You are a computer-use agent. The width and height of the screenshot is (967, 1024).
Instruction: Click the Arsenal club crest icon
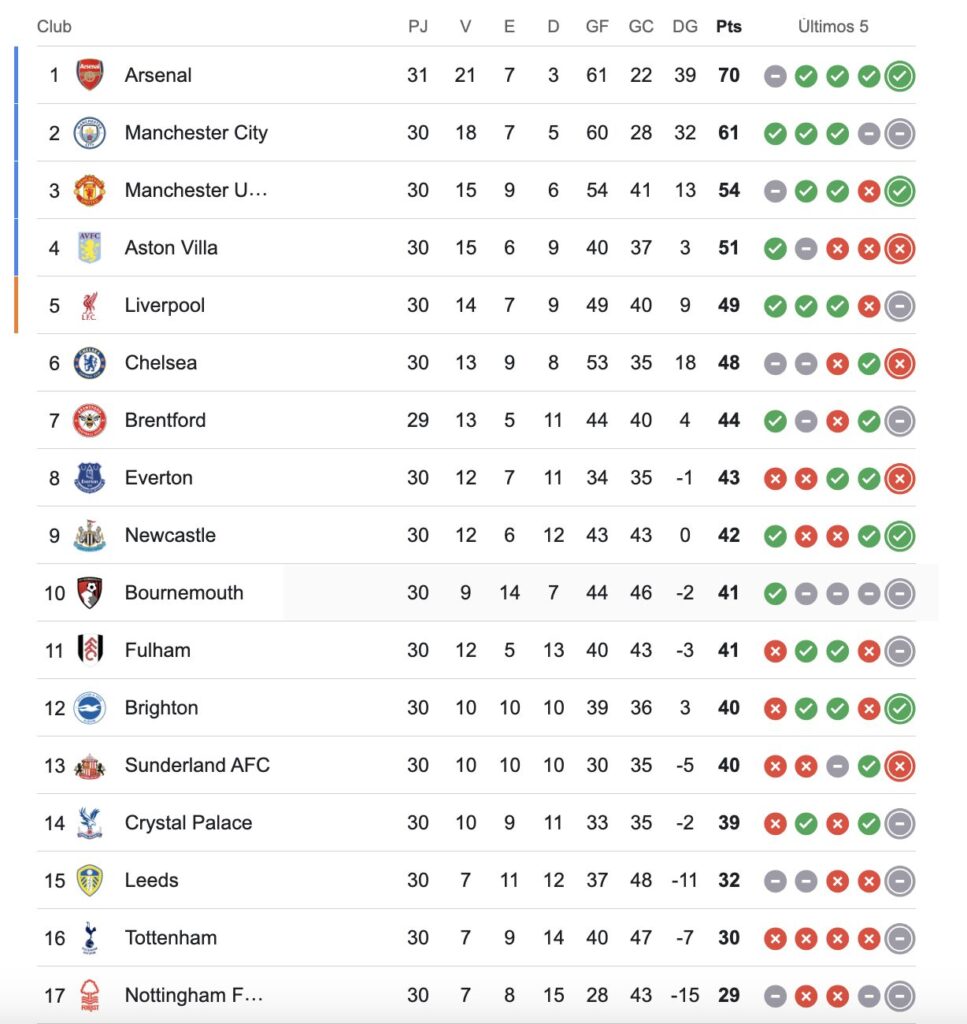click(x=90, y=75)
